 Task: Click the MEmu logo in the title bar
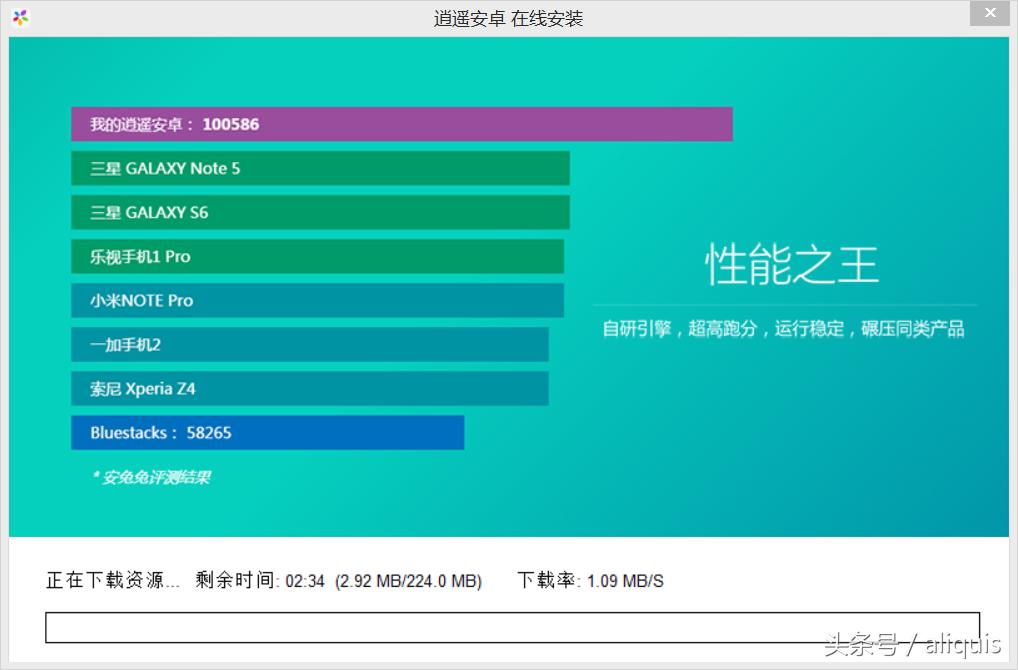pyautogui.click(x=20, y=16)
